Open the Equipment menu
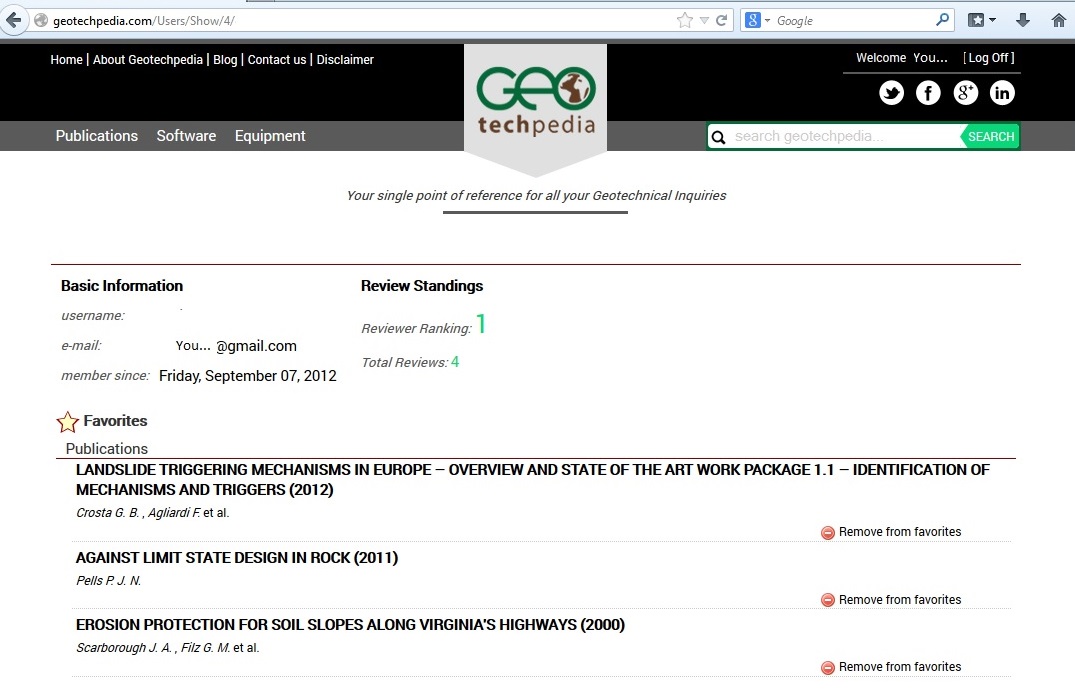1075x692 pixels. coord(270,136)
